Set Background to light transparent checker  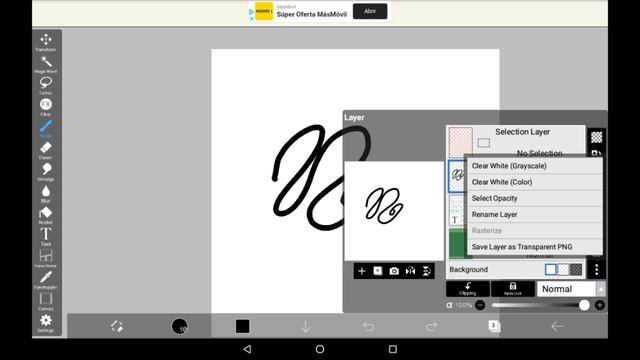coord(563,269)
